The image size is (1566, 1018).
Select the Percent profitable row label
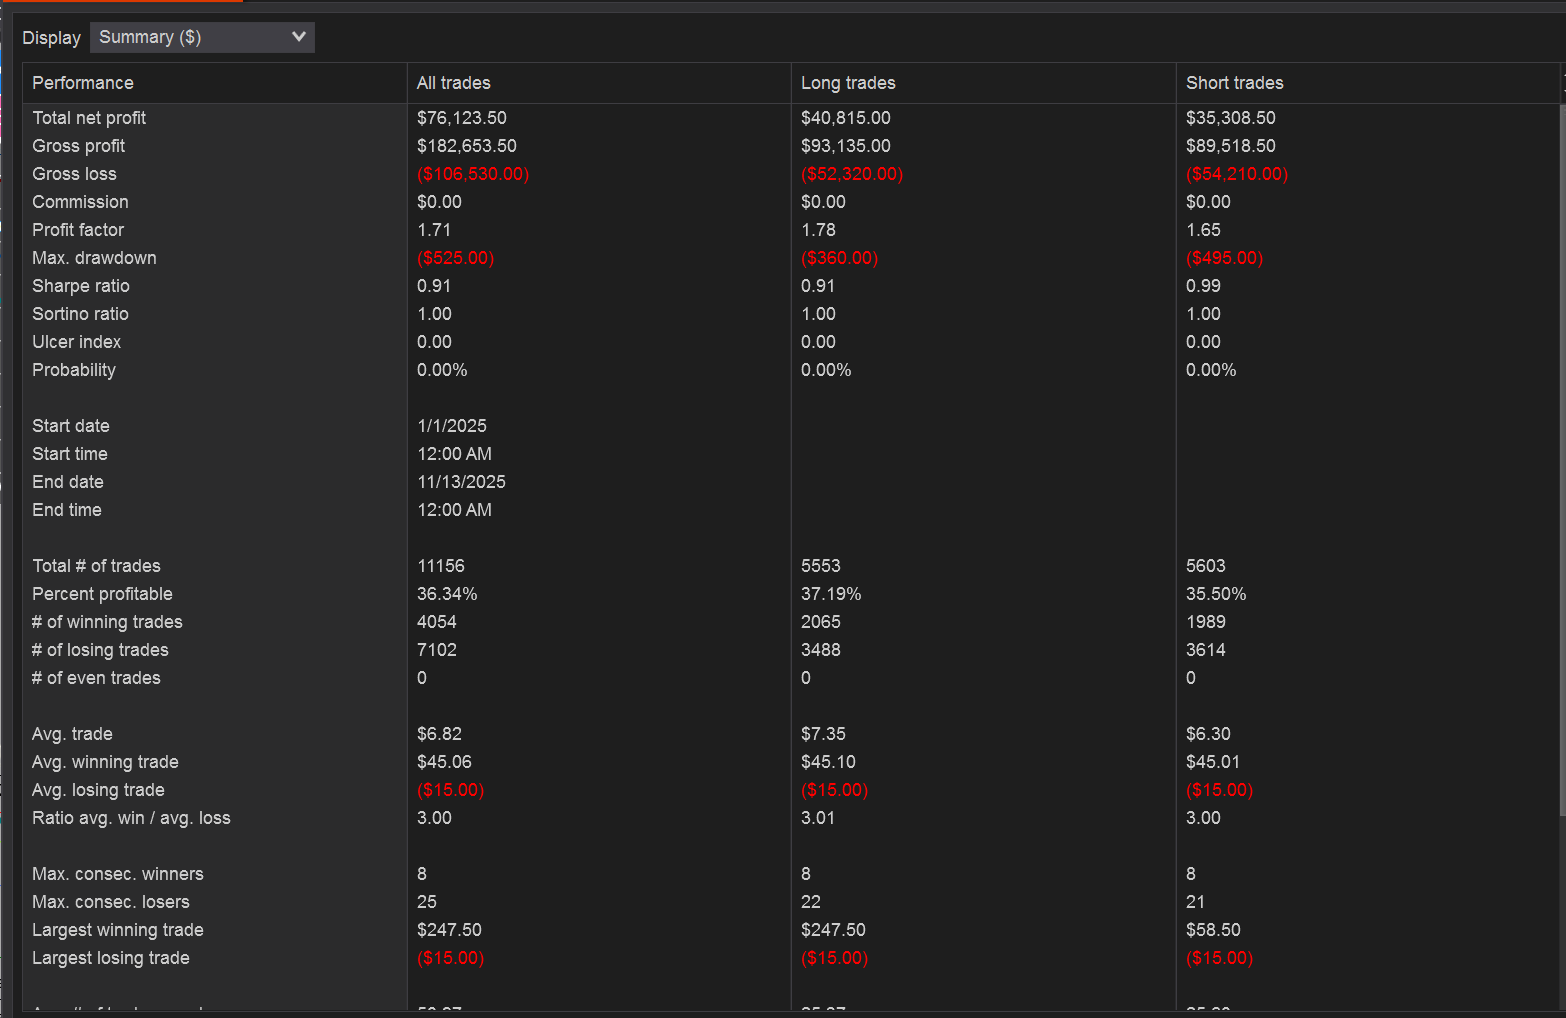[x=102, y=594]
